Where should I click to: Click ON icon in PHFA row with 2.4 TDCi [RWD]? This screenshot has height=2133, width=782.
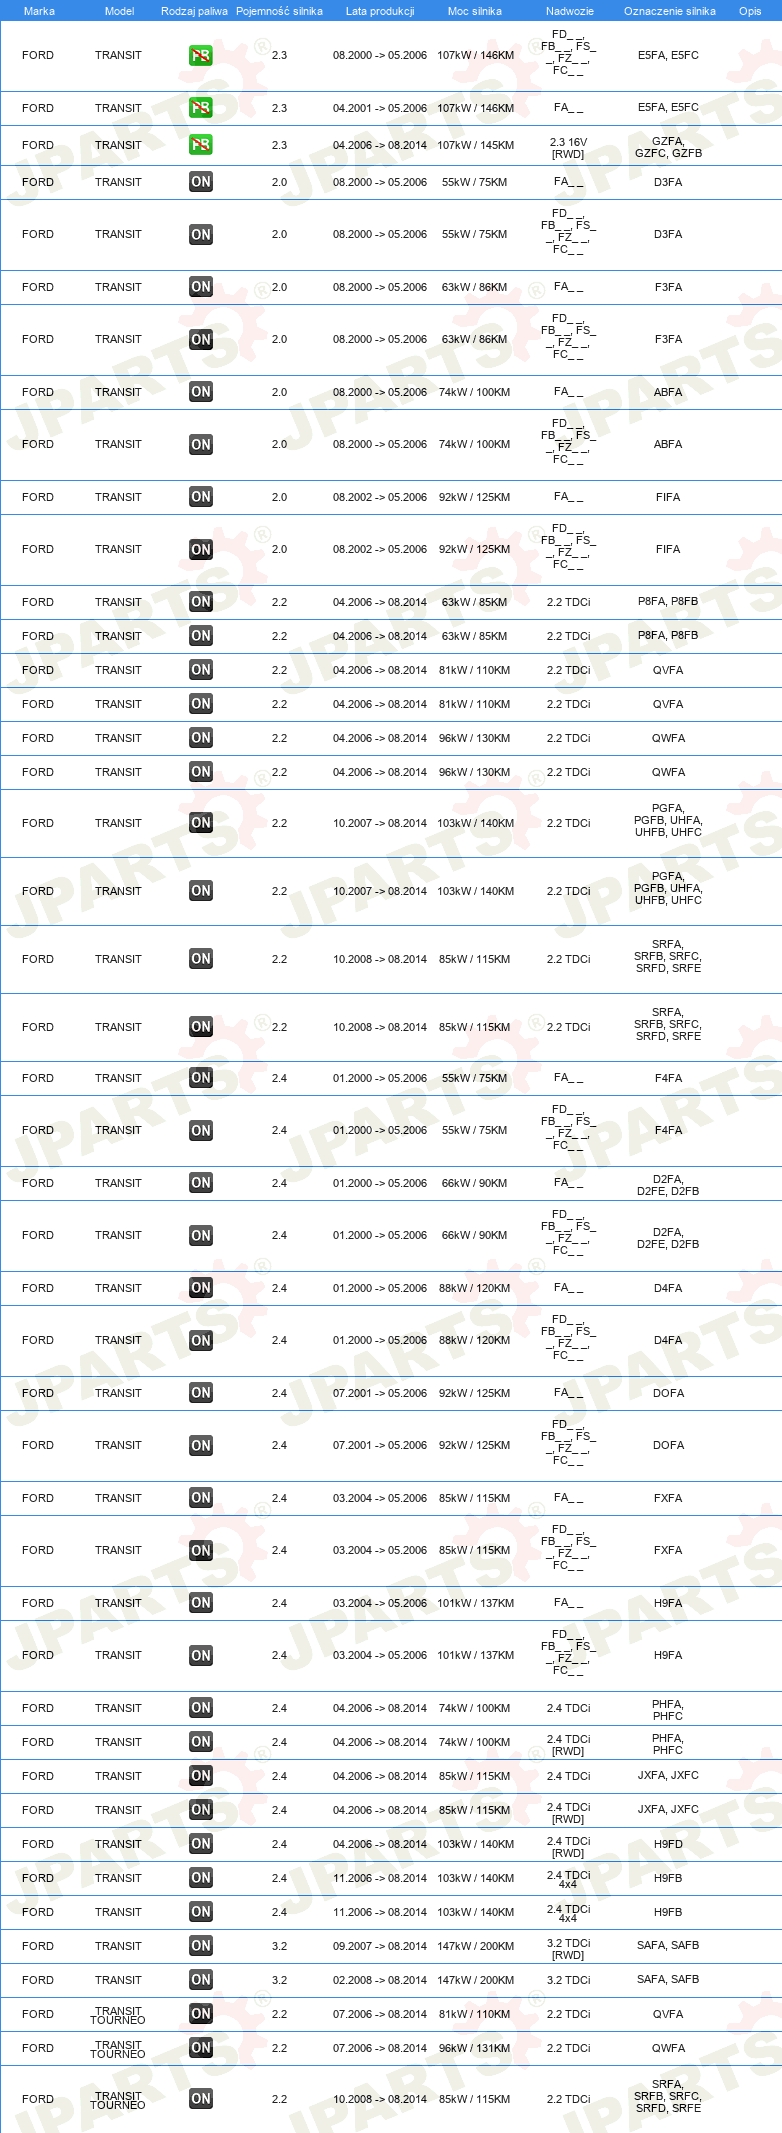point(201,1742)
